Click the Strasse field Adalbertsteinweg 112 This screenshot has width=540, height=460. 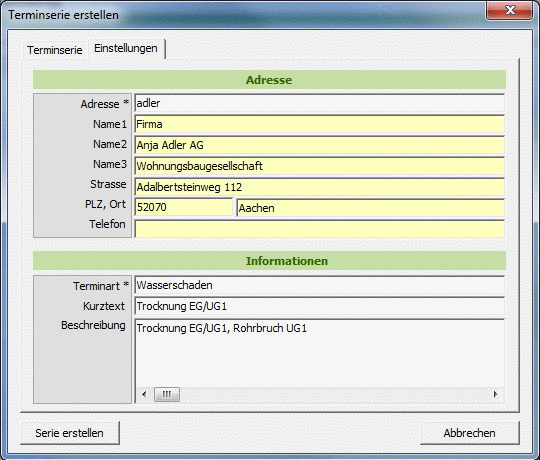[319, 187]
